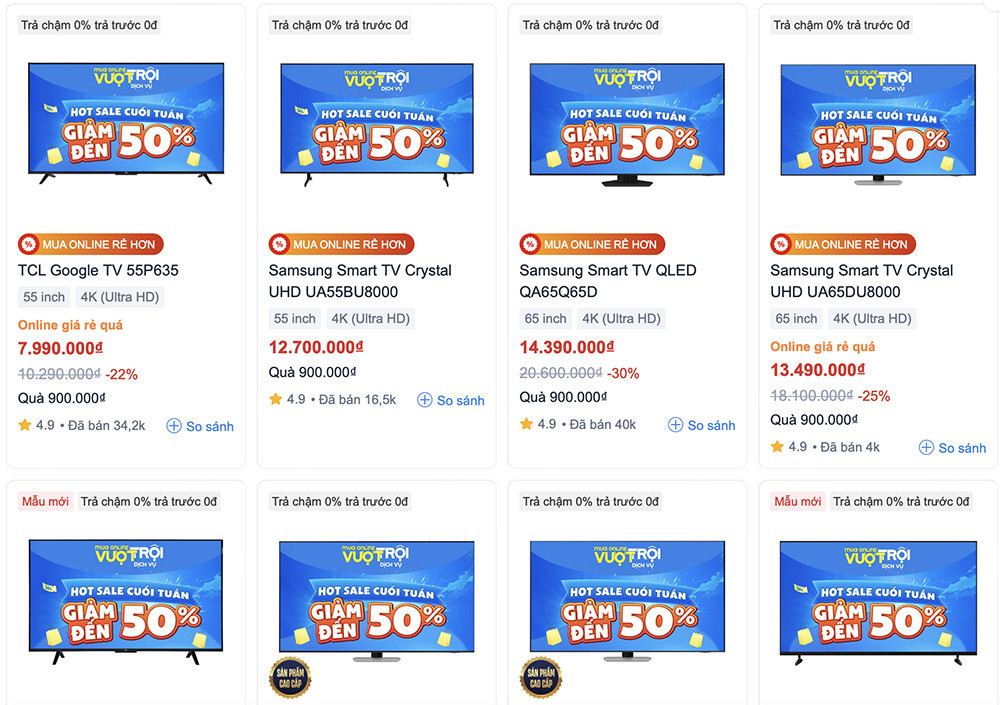Click compare plus icon for Samsung QA65Q65D
The height and width of the screenshot is (705, 1000).
[675, 425]
